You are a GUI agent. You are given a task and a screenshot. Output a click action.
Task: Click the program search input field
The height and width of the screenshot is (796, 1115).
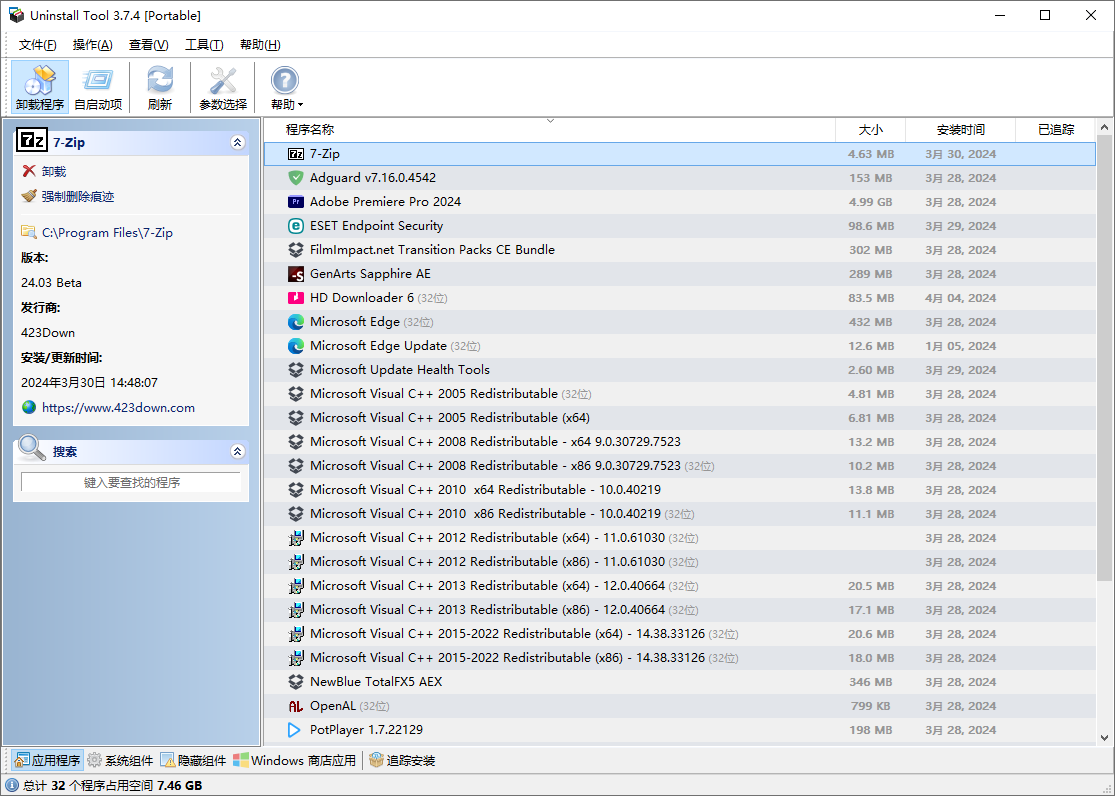131,483
